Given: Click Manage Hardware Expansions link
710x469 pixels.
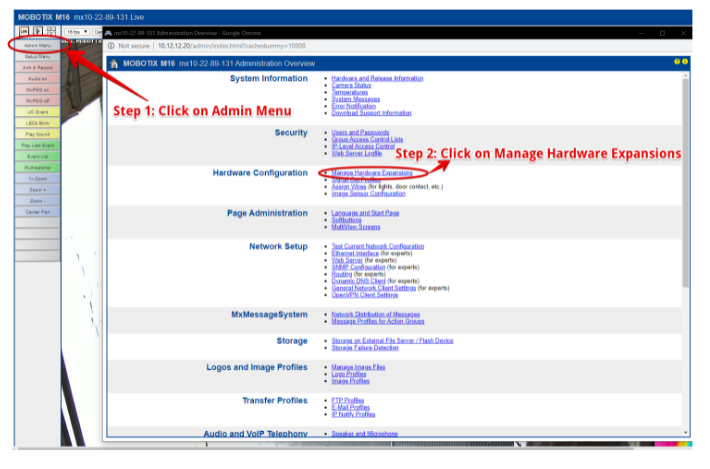Looking at the screenshot, I should tap(372, 172).
